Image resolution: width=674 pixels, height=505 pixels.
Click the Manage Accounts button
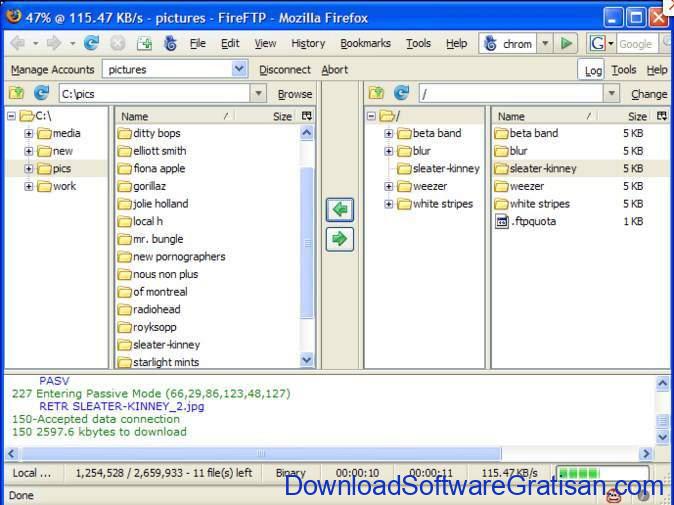tap(52, 70)
